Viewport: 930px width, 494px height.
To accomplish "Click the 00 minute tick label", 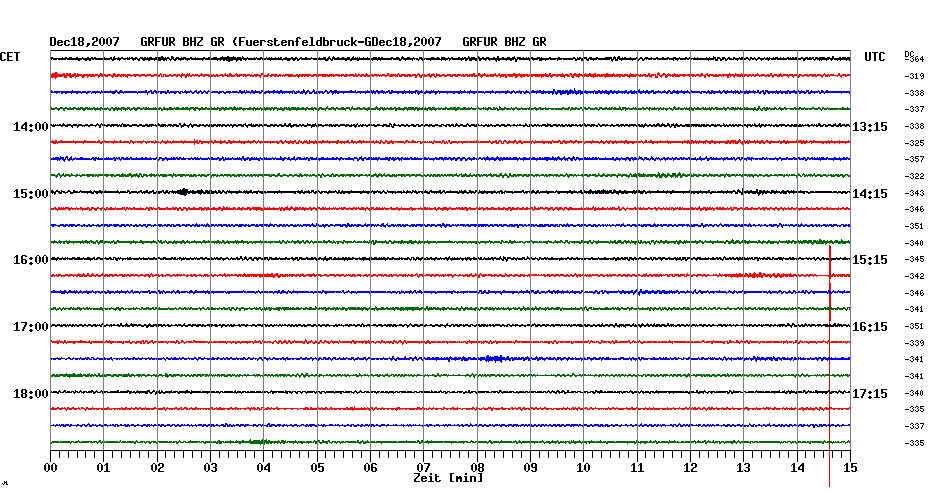I will 50,468.
